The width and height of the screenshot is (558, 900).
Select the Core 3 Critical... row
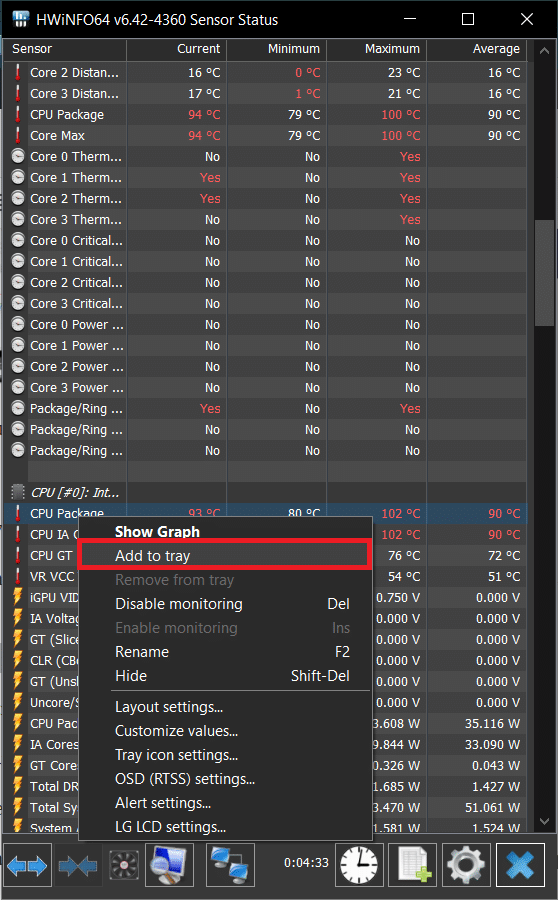click(265, 304)
